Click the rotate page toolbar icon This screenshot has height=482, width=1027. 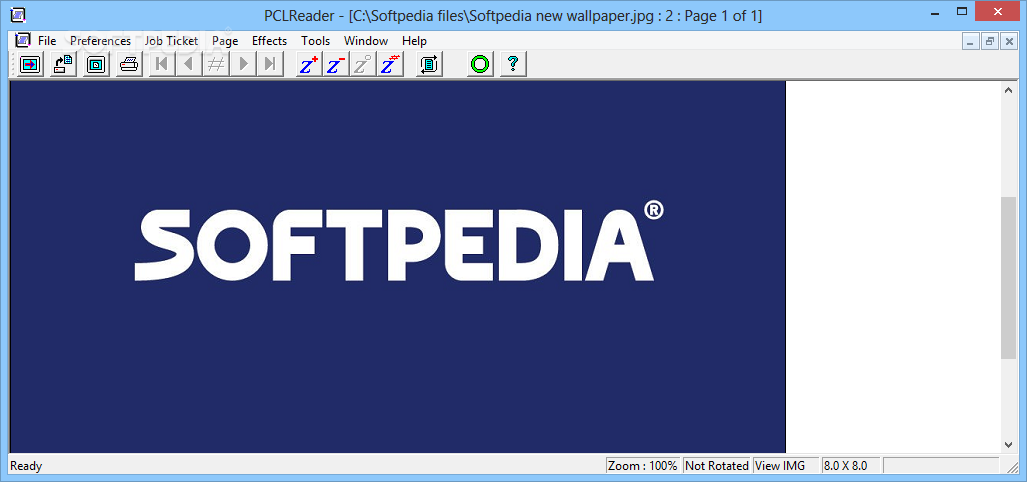click(x=430, y=64)
